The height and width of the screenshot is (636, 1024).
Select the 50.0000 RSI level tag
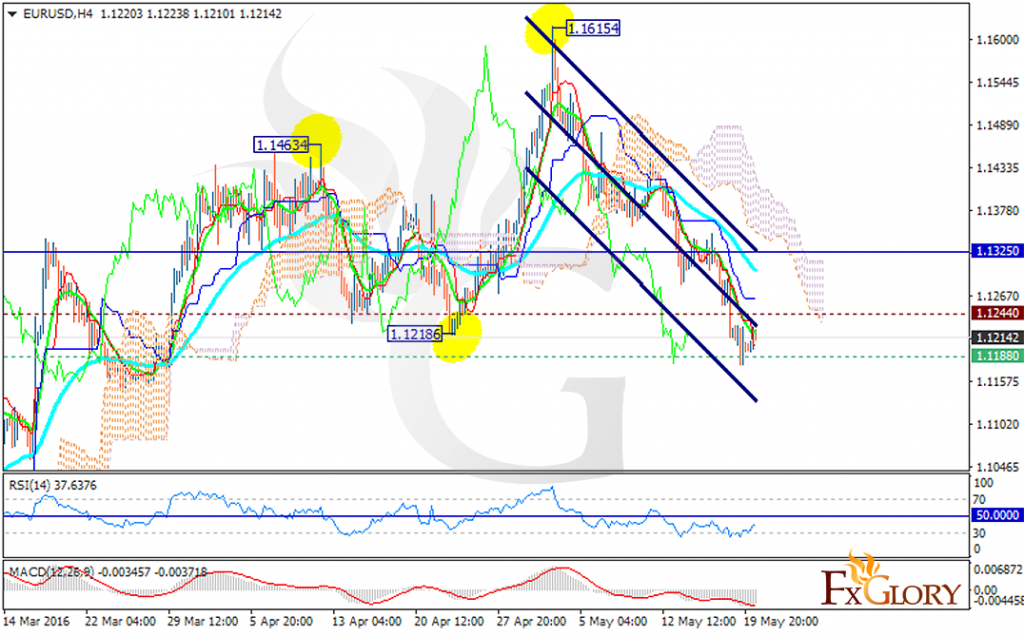click(997, 515)
